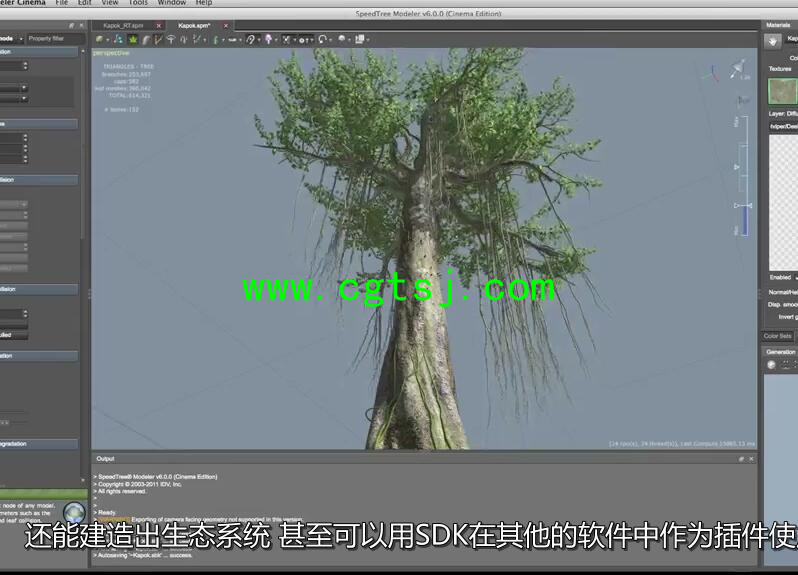798x575 pixels.
Task: Click the small twig toolbar icon
Action: click(184, 39)
